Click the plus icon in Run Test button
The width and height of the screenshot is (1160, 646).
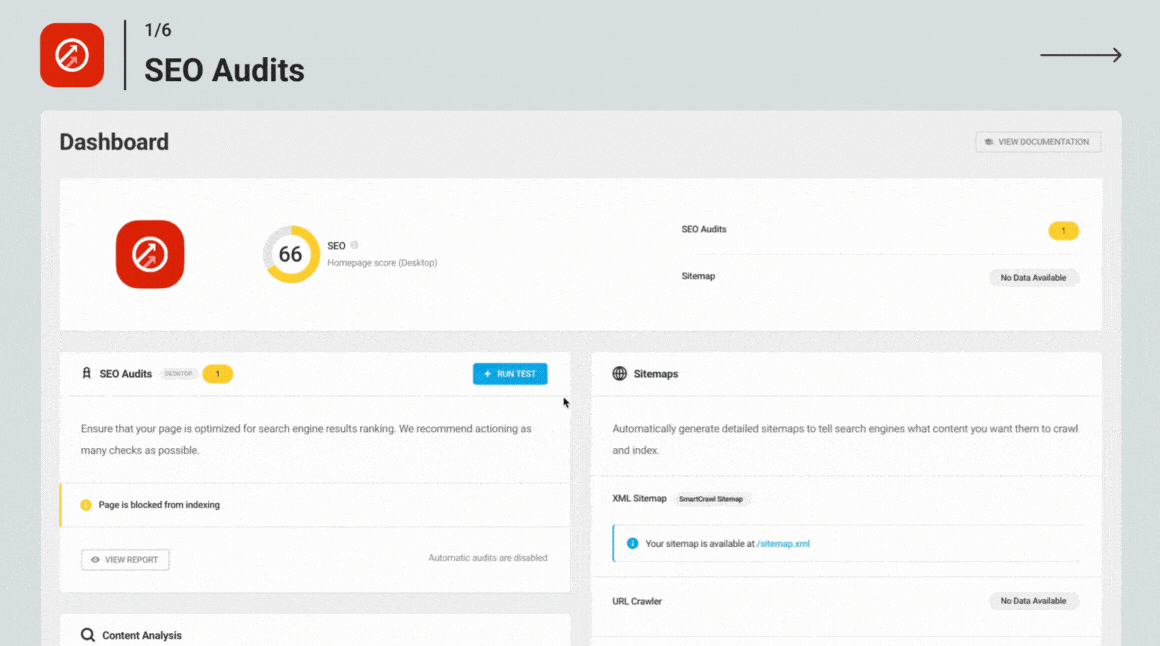pos(488,374)
